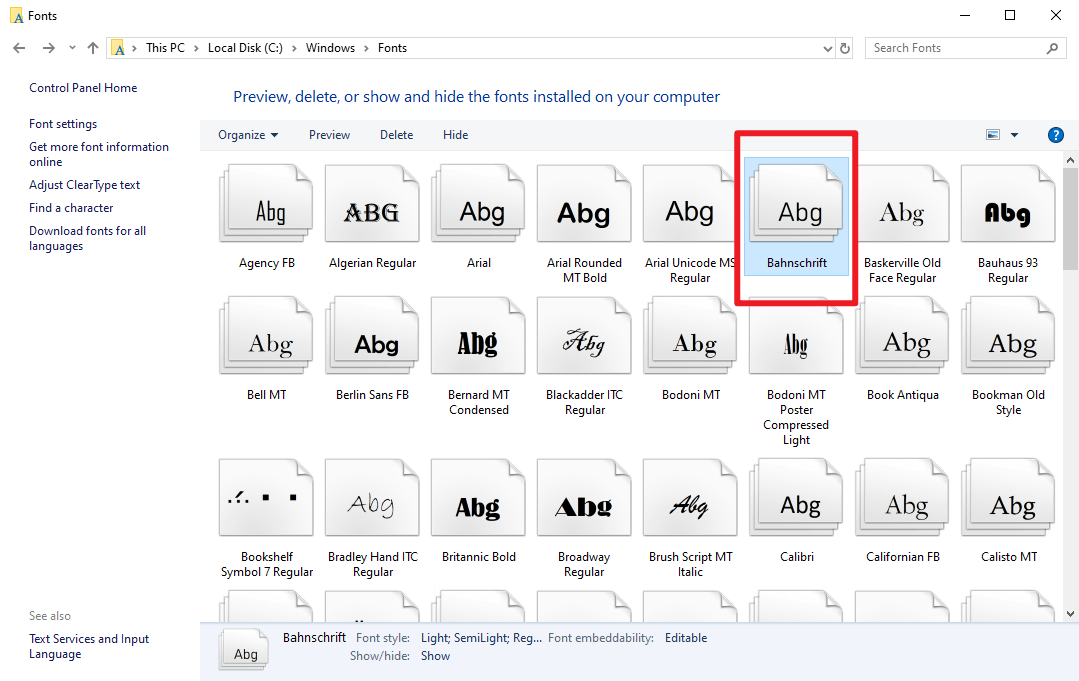Select the Bernard MT Condensed font
Screen dimensions: 1079x681
[478, 336]
